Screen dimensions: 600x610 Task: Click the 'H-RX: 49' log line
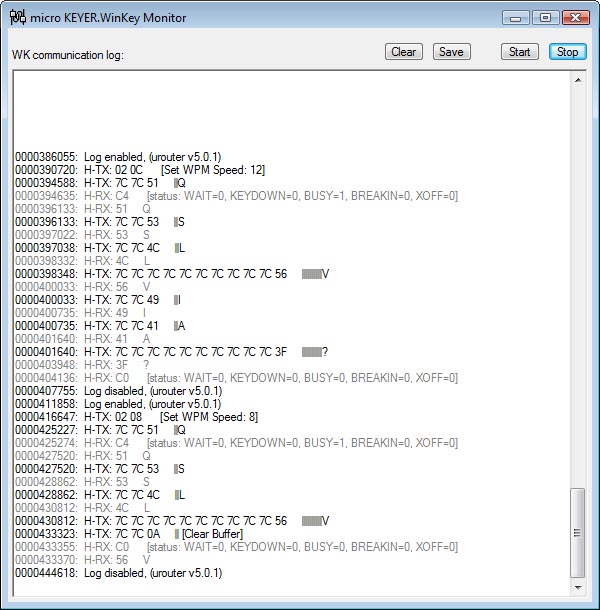click(x=81, y=313)
